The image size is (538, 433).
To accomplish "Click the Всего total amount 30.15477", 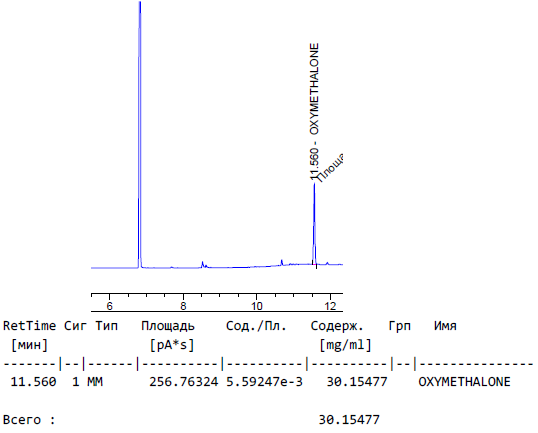I will pos(349,420).
